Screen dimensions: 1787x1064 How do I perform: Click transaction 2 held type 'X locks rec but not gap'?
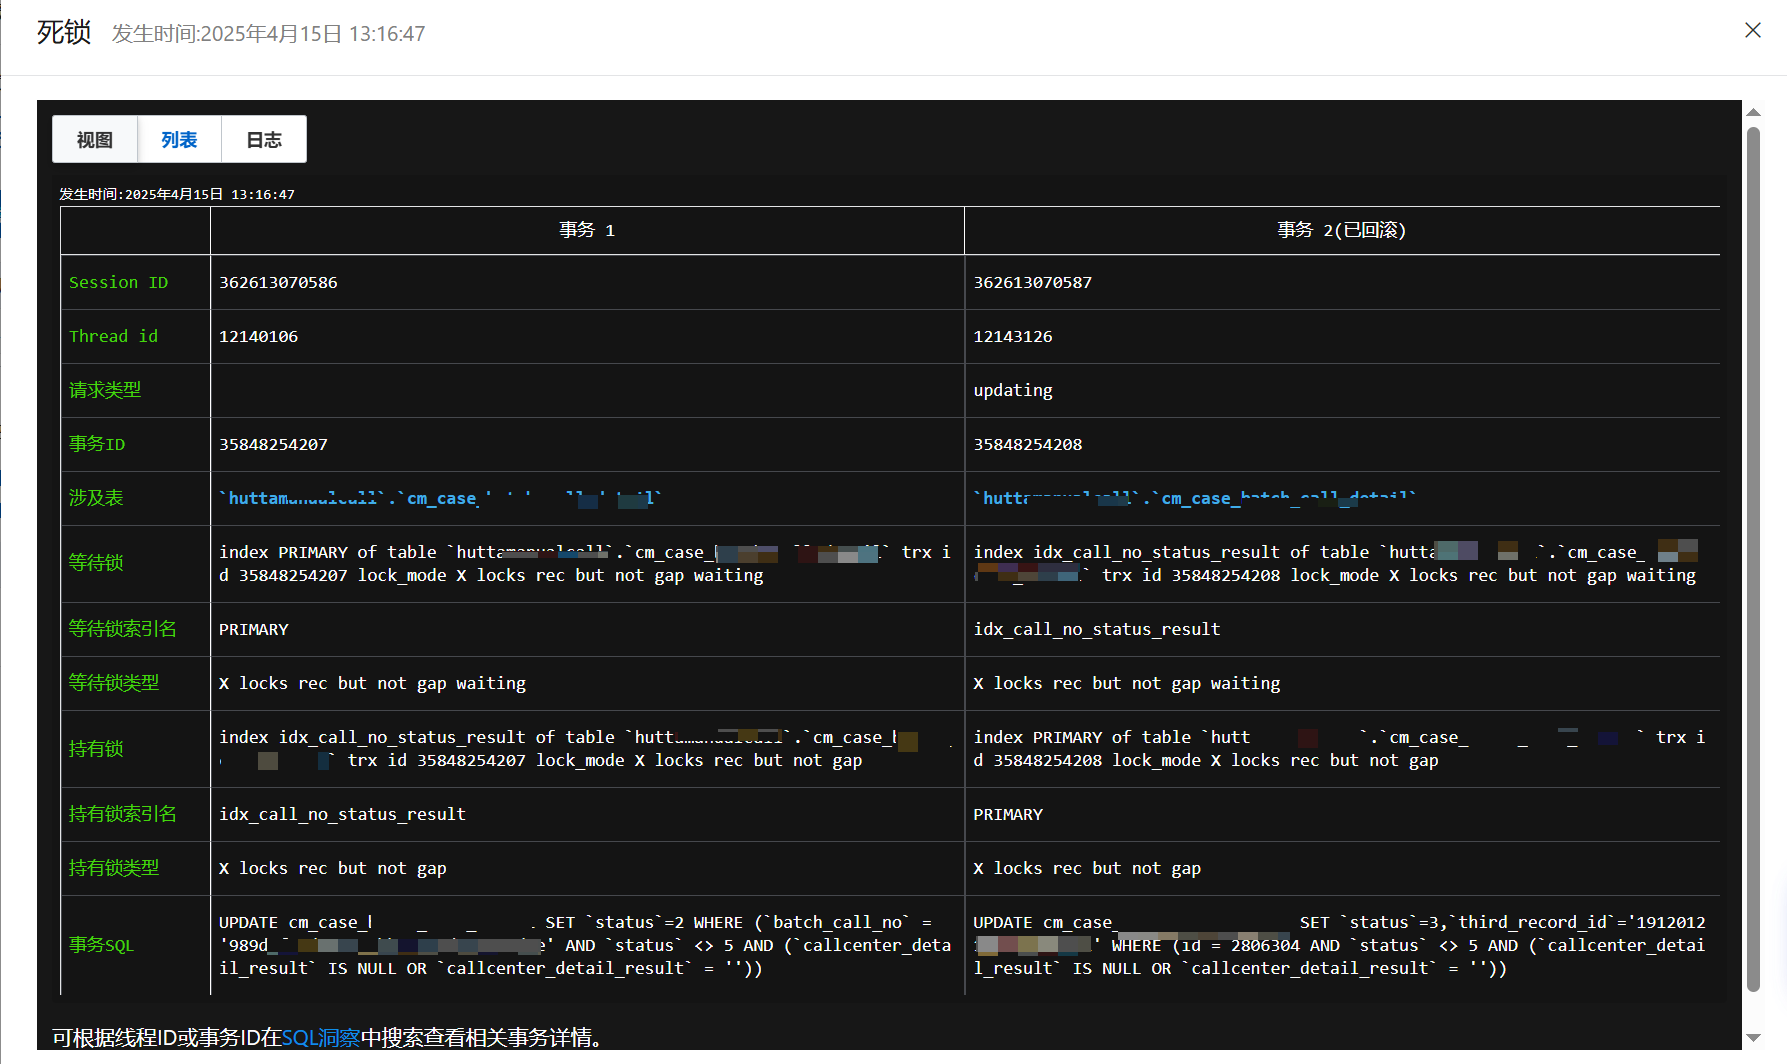1087,869
